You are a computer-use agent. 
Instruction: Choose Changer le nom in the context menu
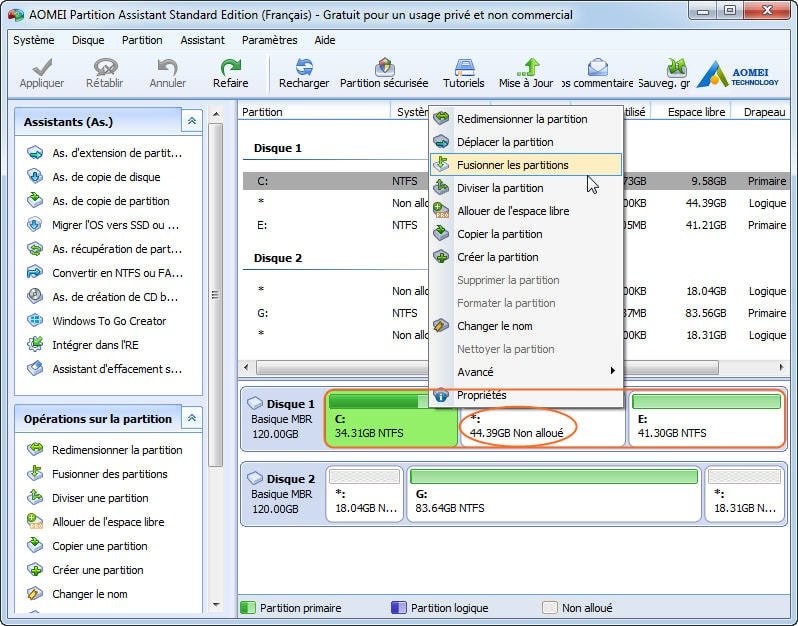[525, 326]
